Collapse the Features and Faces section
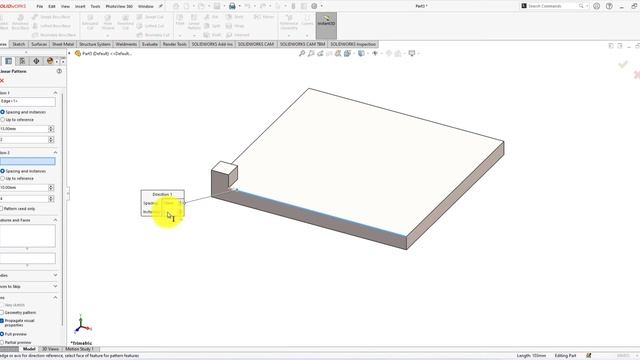This screenshot has width=640, height=360. coord(55,220)
